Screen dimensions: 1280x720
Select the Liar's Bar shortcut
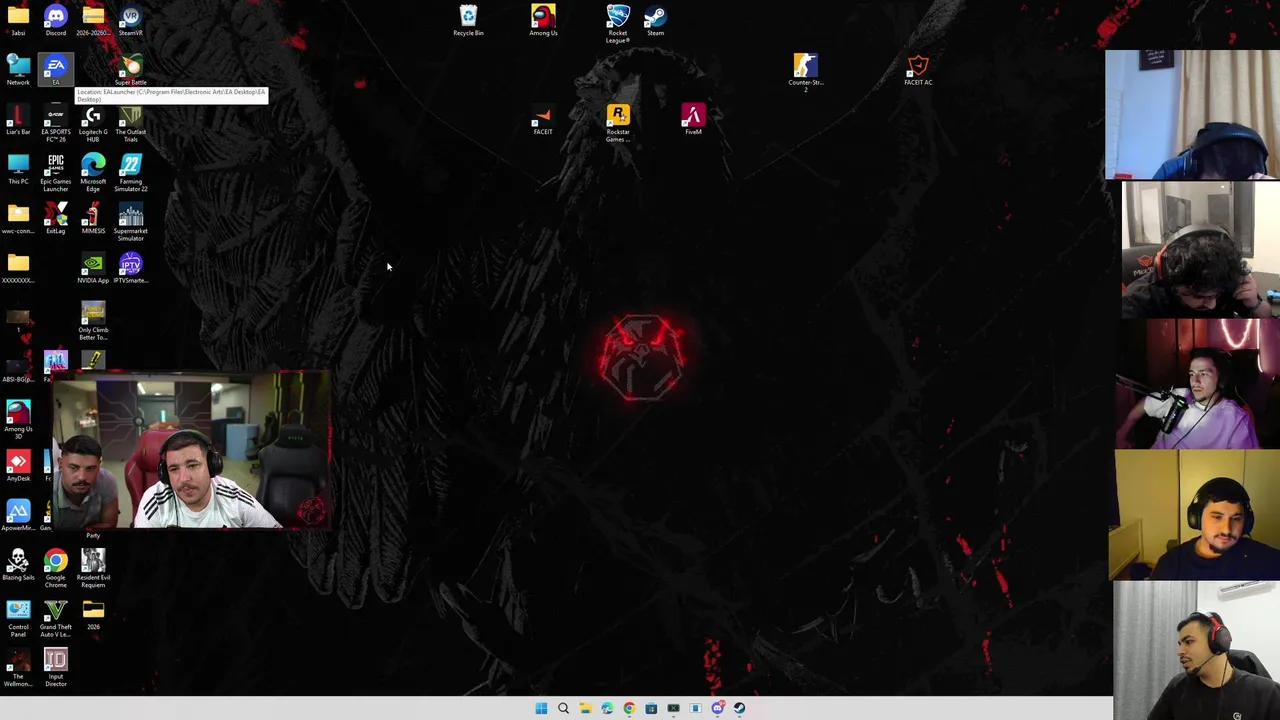tap(18, 120)
